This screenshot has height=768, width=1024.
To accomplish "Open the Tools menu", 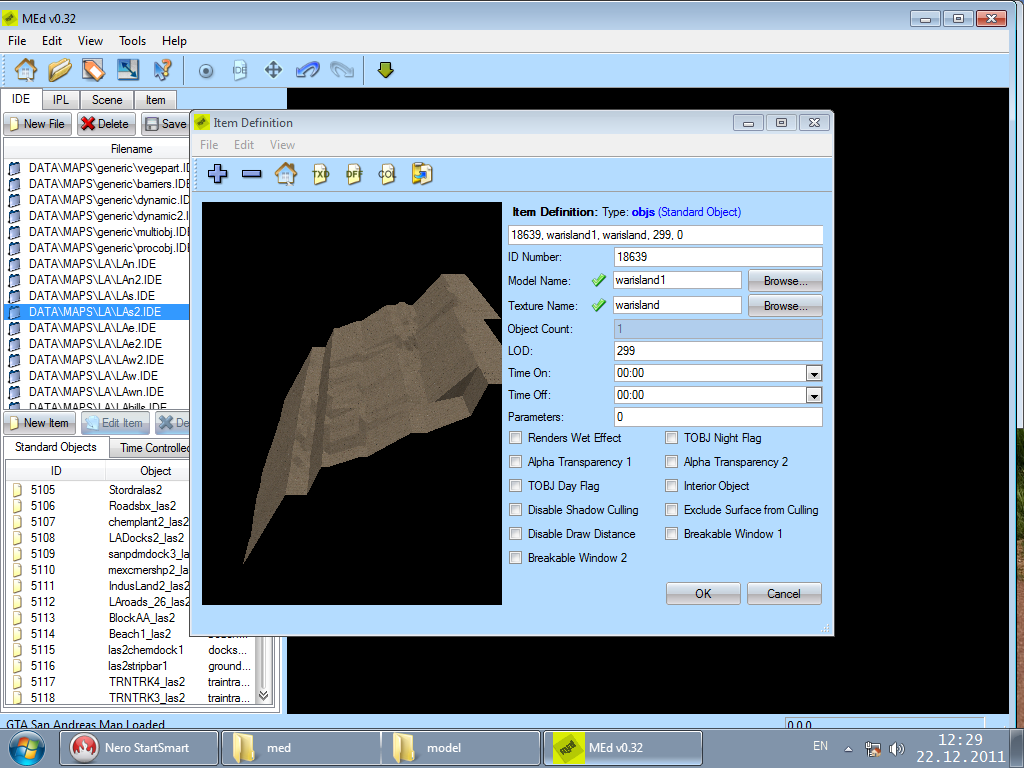I will coord(132,41).
